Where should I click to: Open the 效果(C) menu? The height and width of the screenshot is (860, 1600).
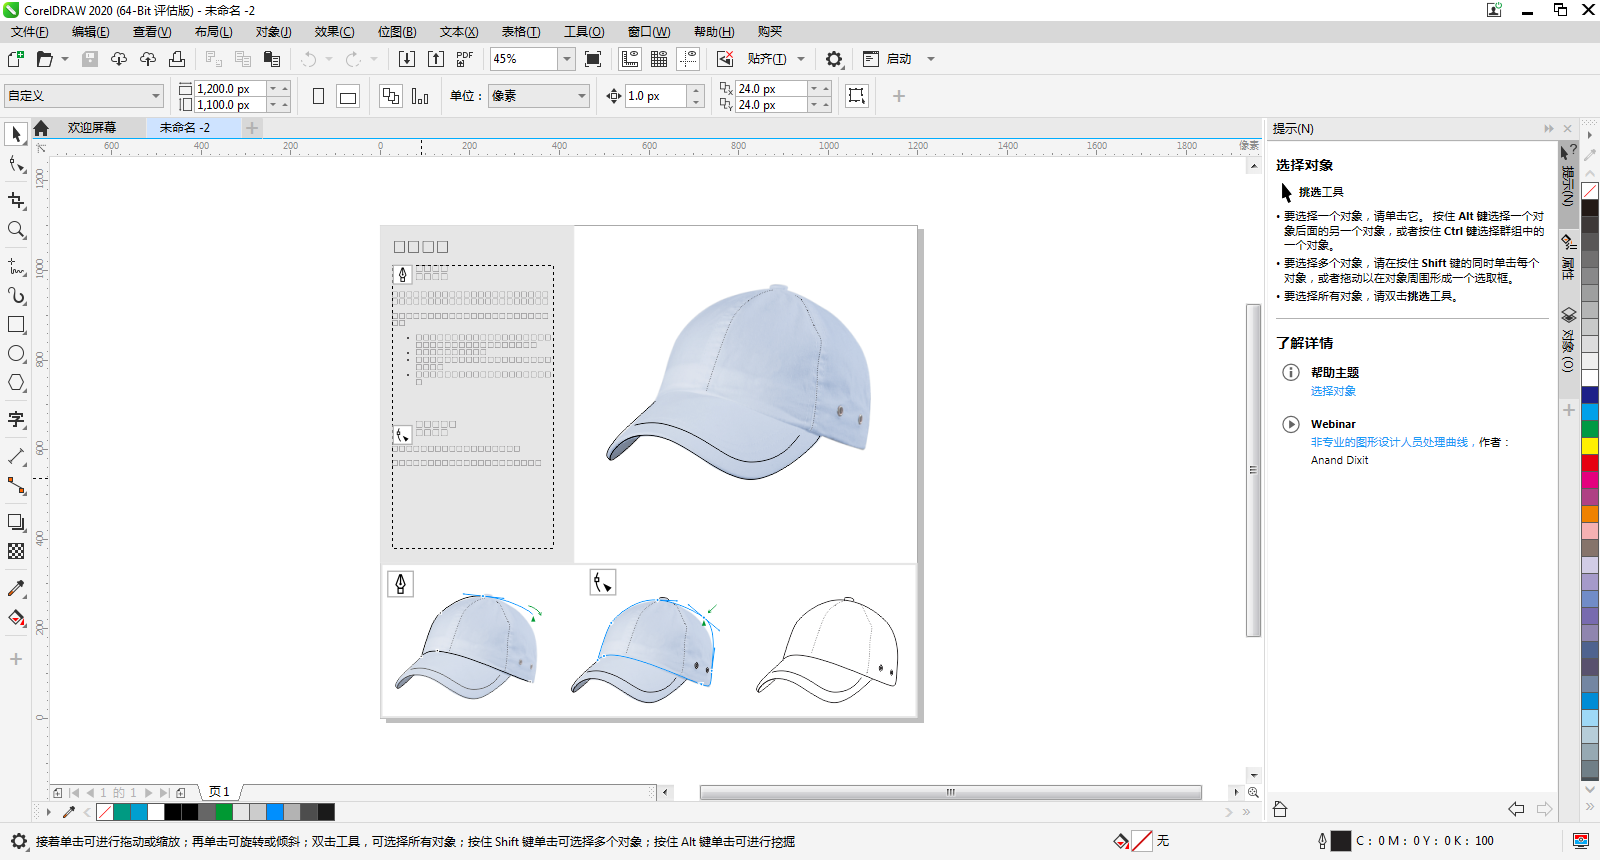pos(334,32)
